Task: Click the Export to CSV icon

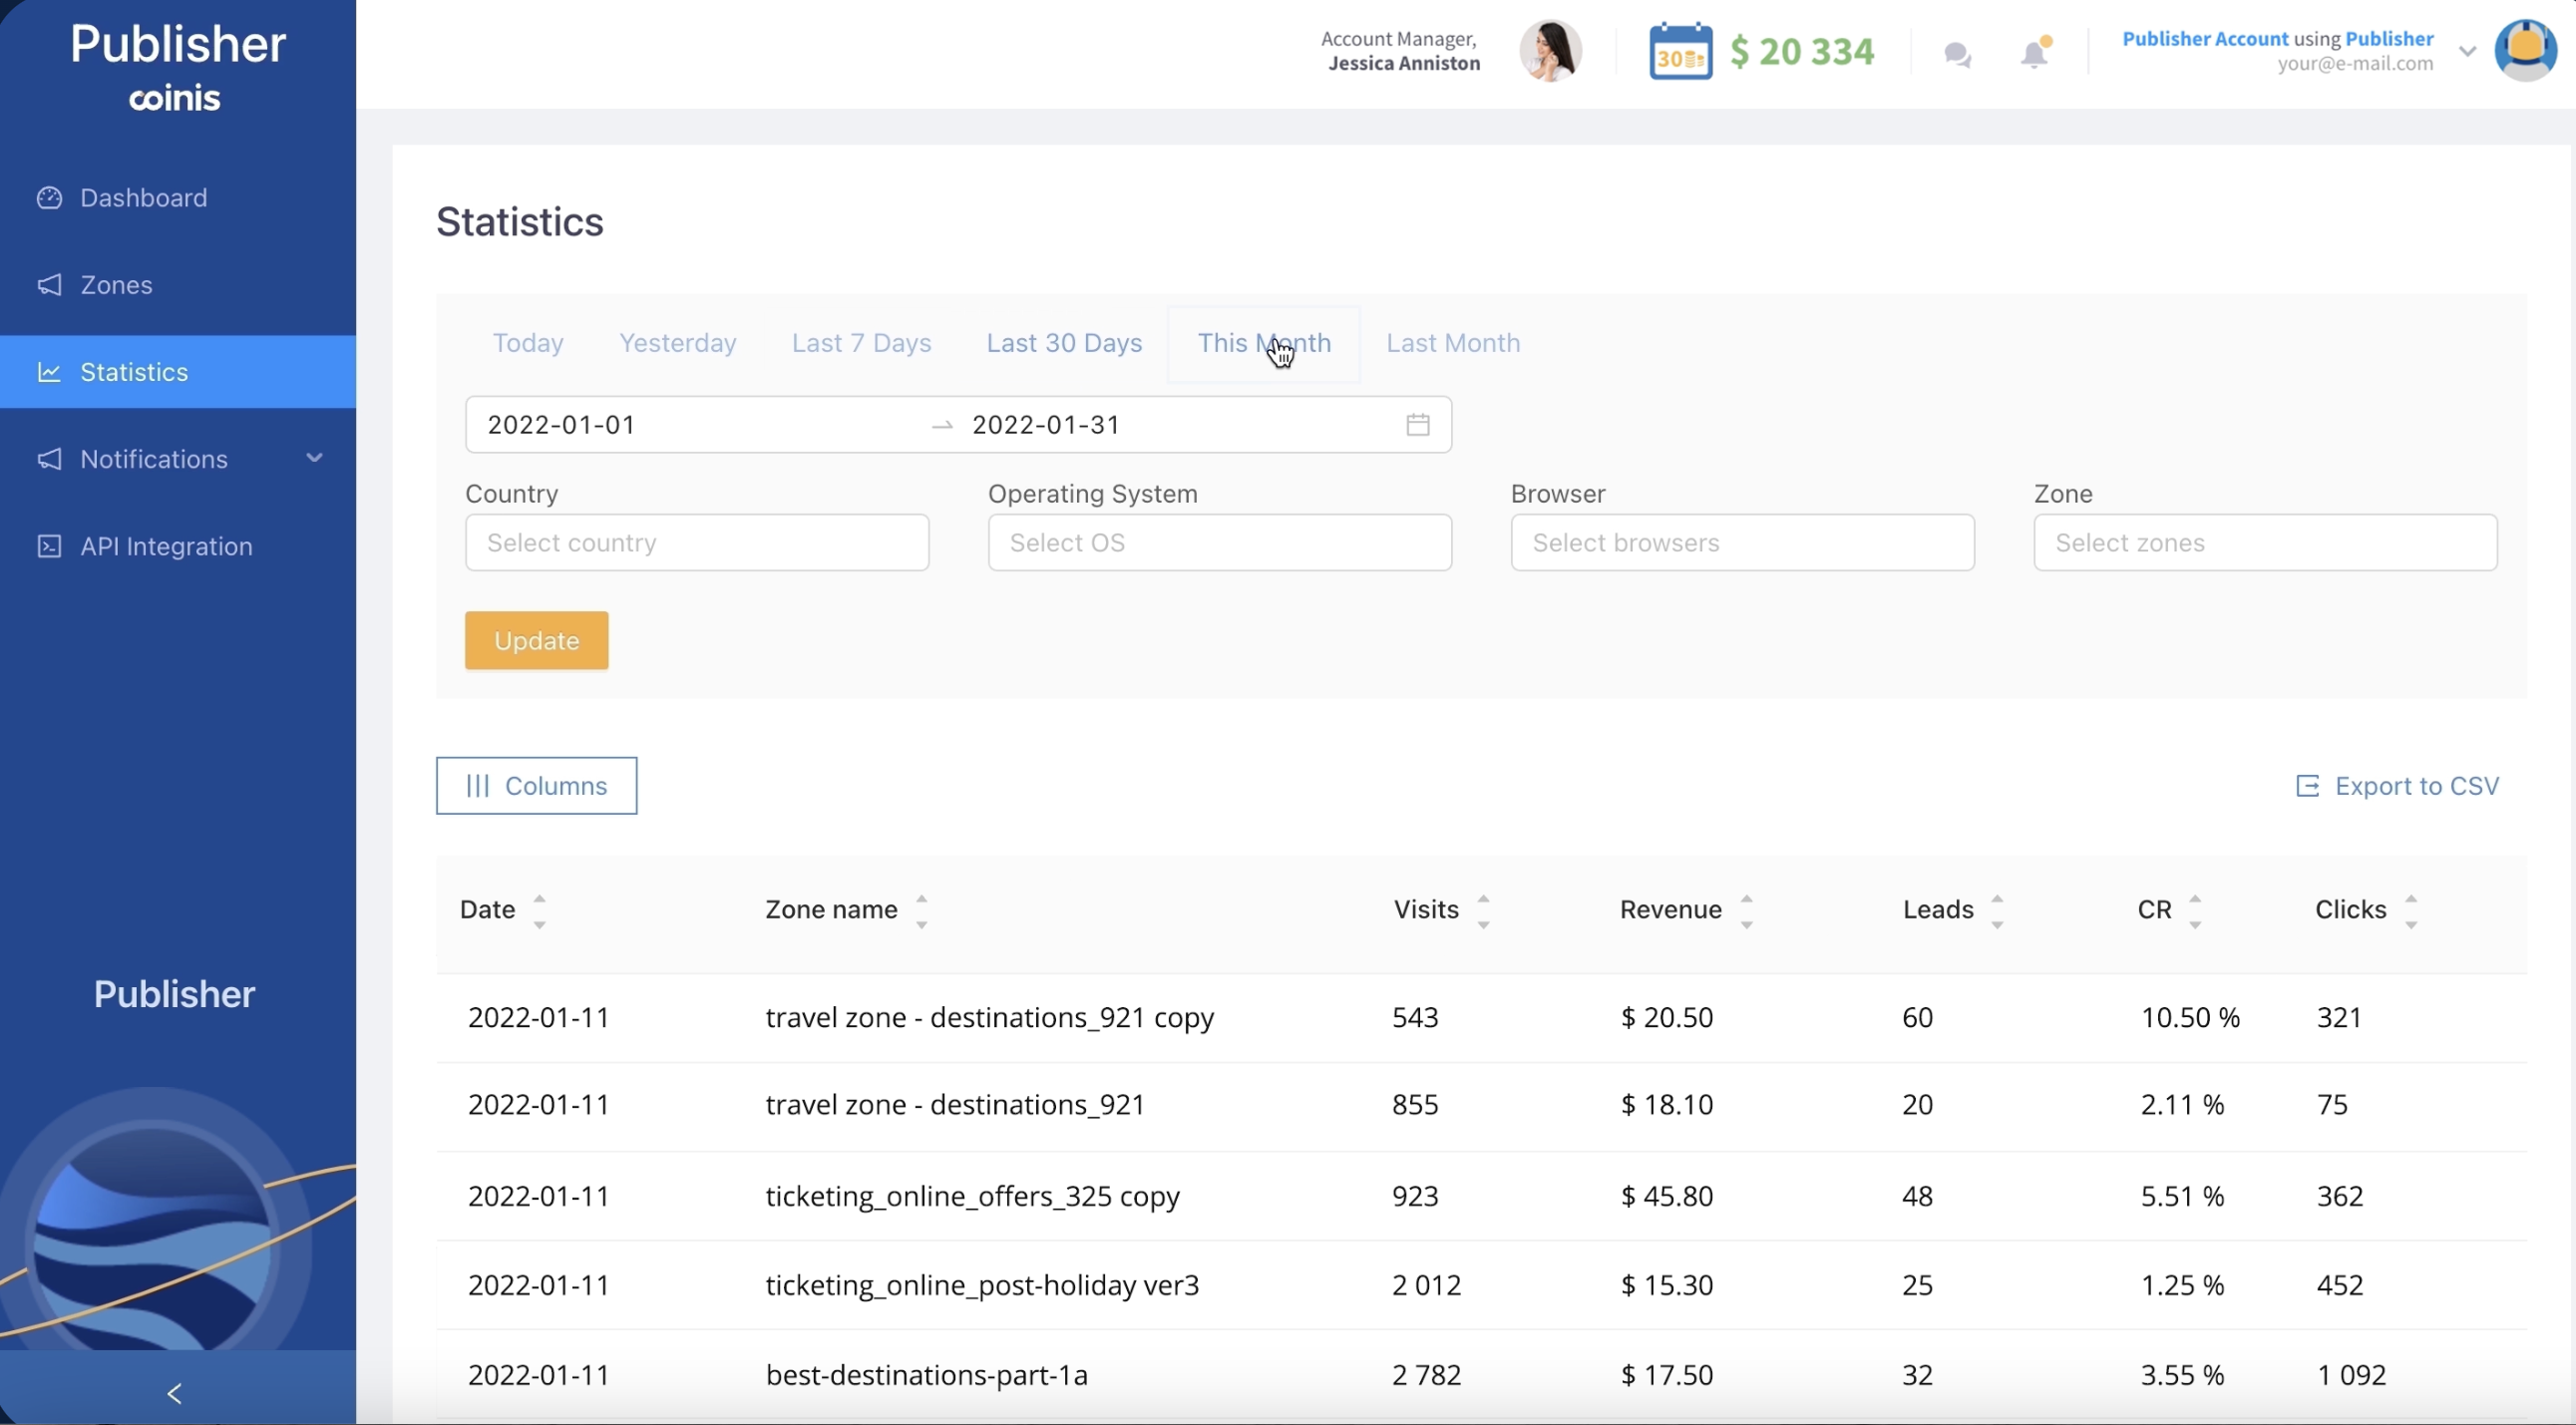Action: [2307, 786]
